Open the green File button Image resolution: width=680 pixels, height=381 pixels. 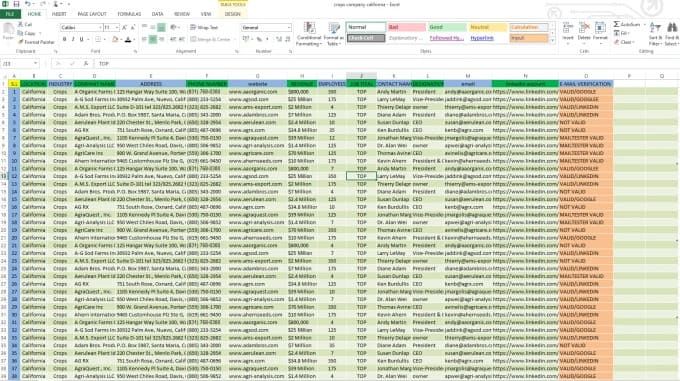pyautogui.click(x=10, y=14)
